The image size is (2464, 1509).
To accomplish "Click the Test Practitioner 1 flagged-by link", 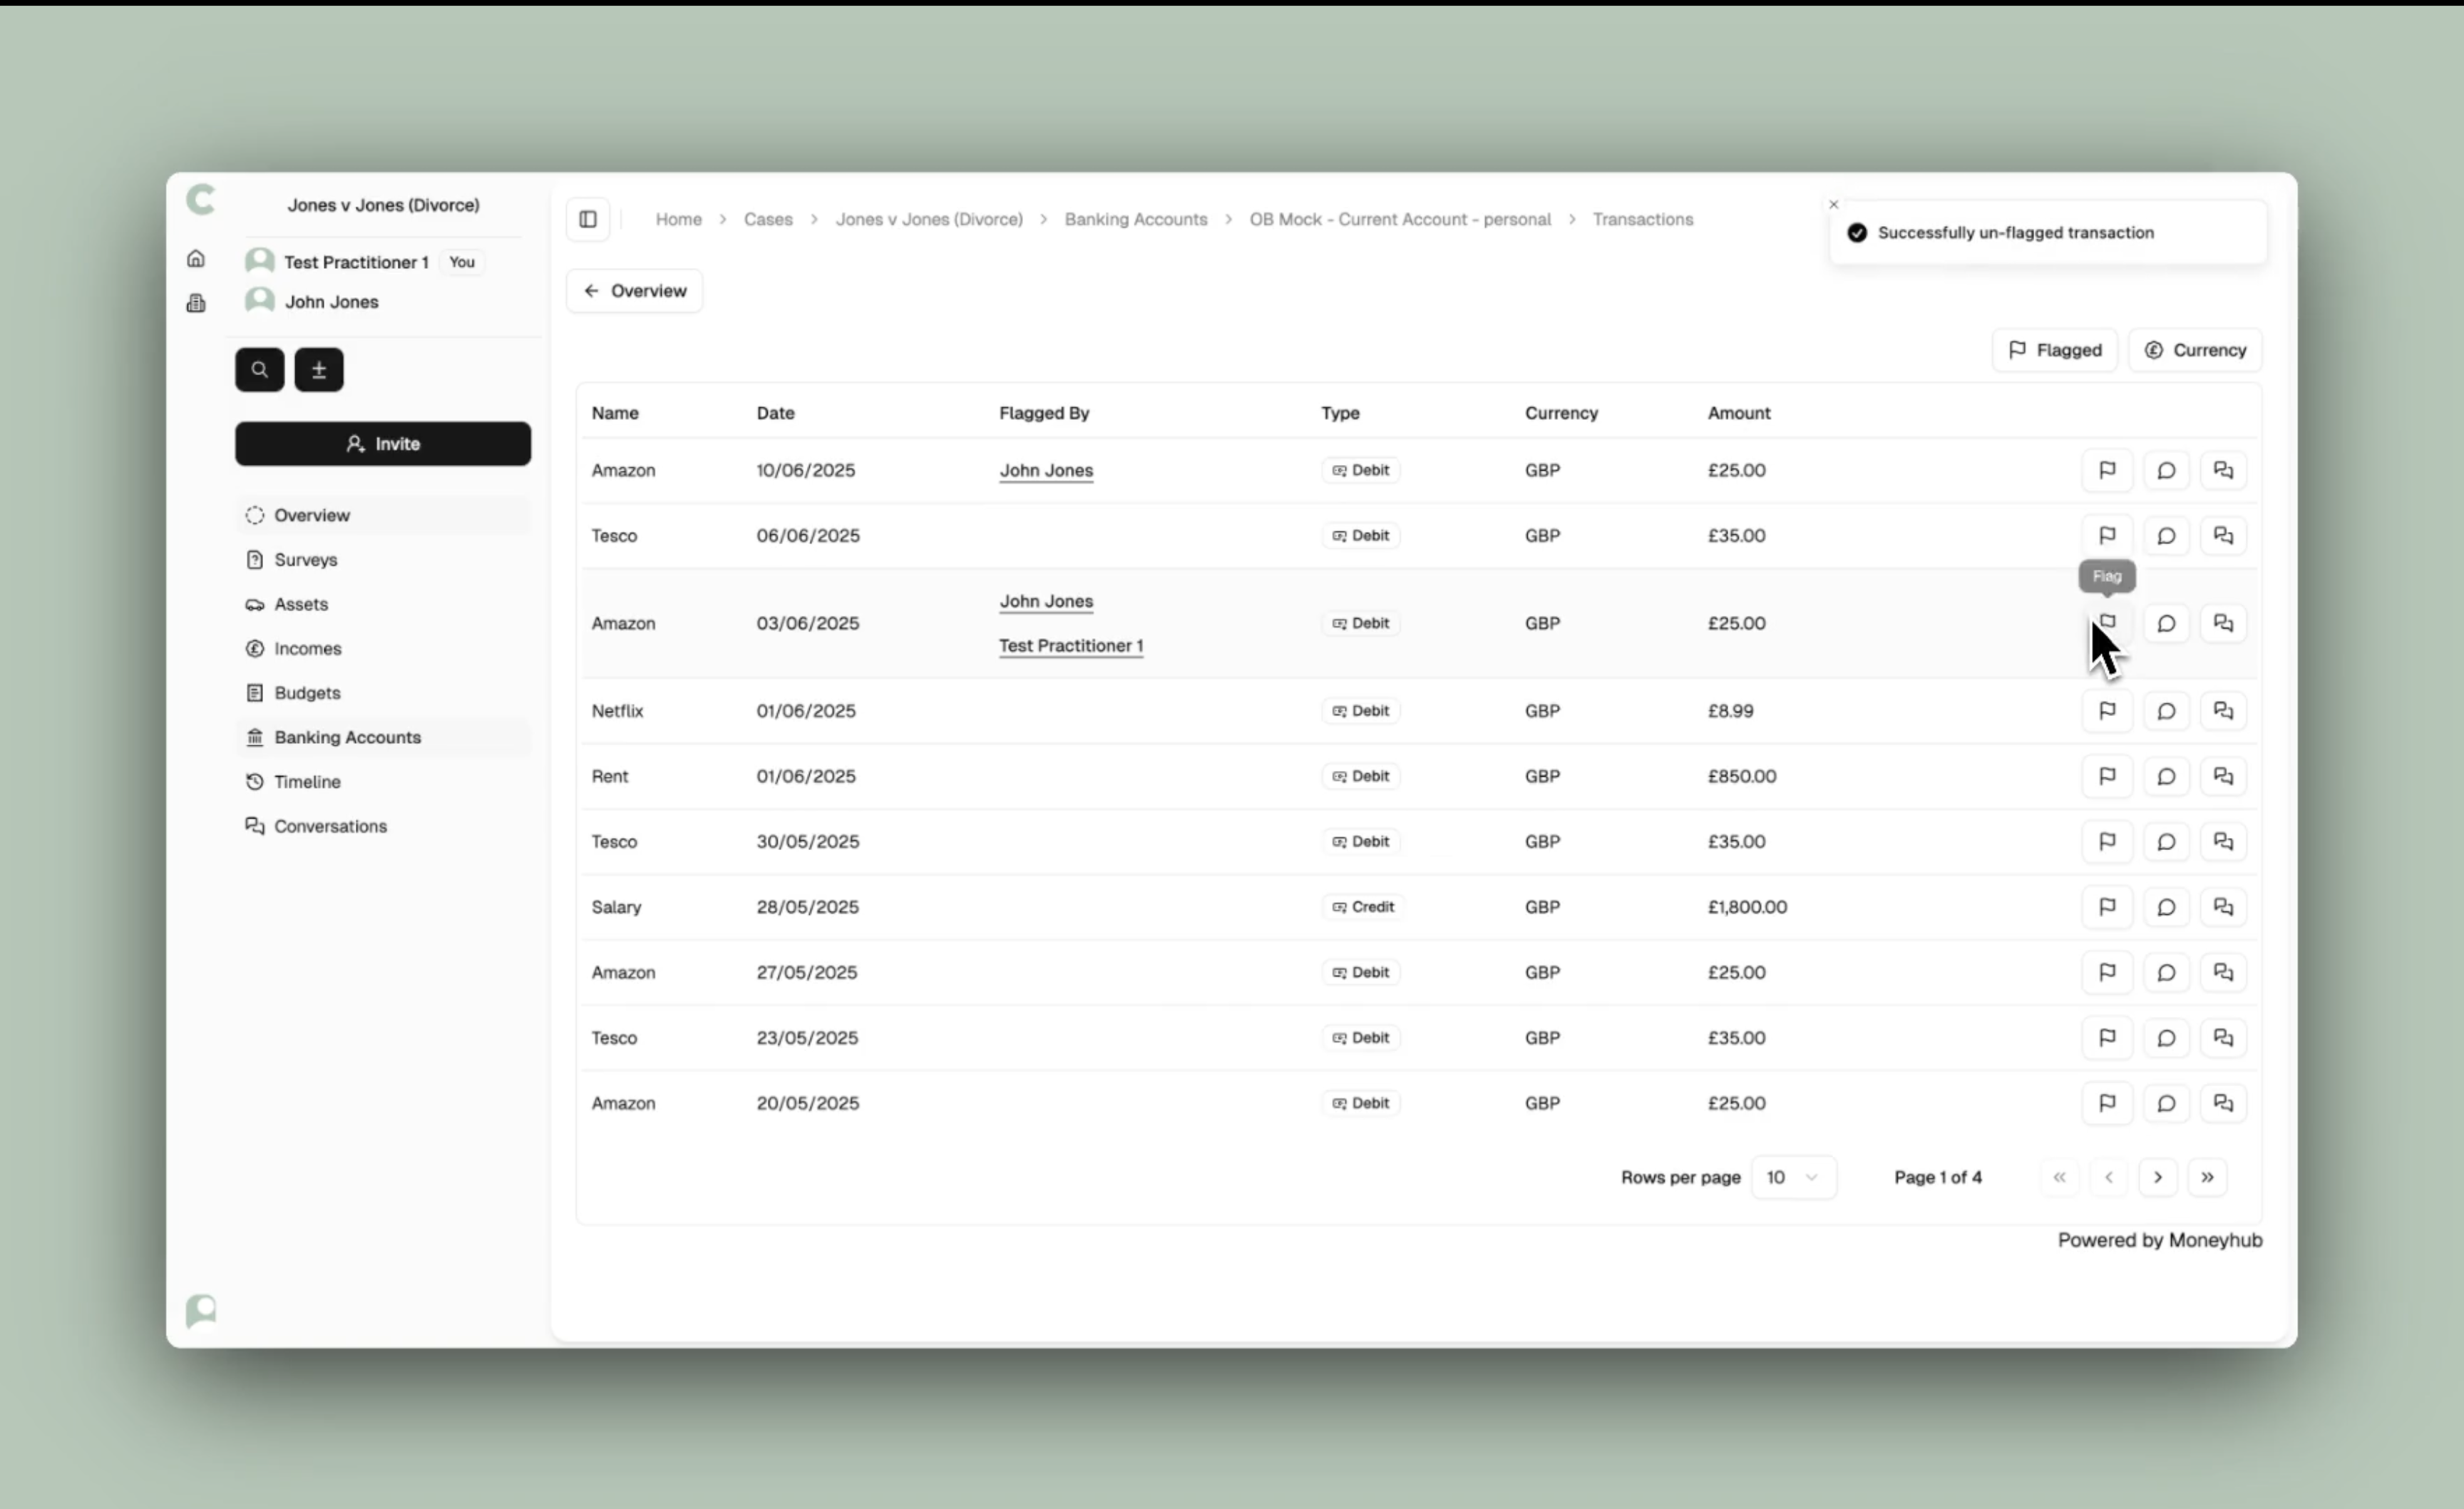I will pos(1070,646).
